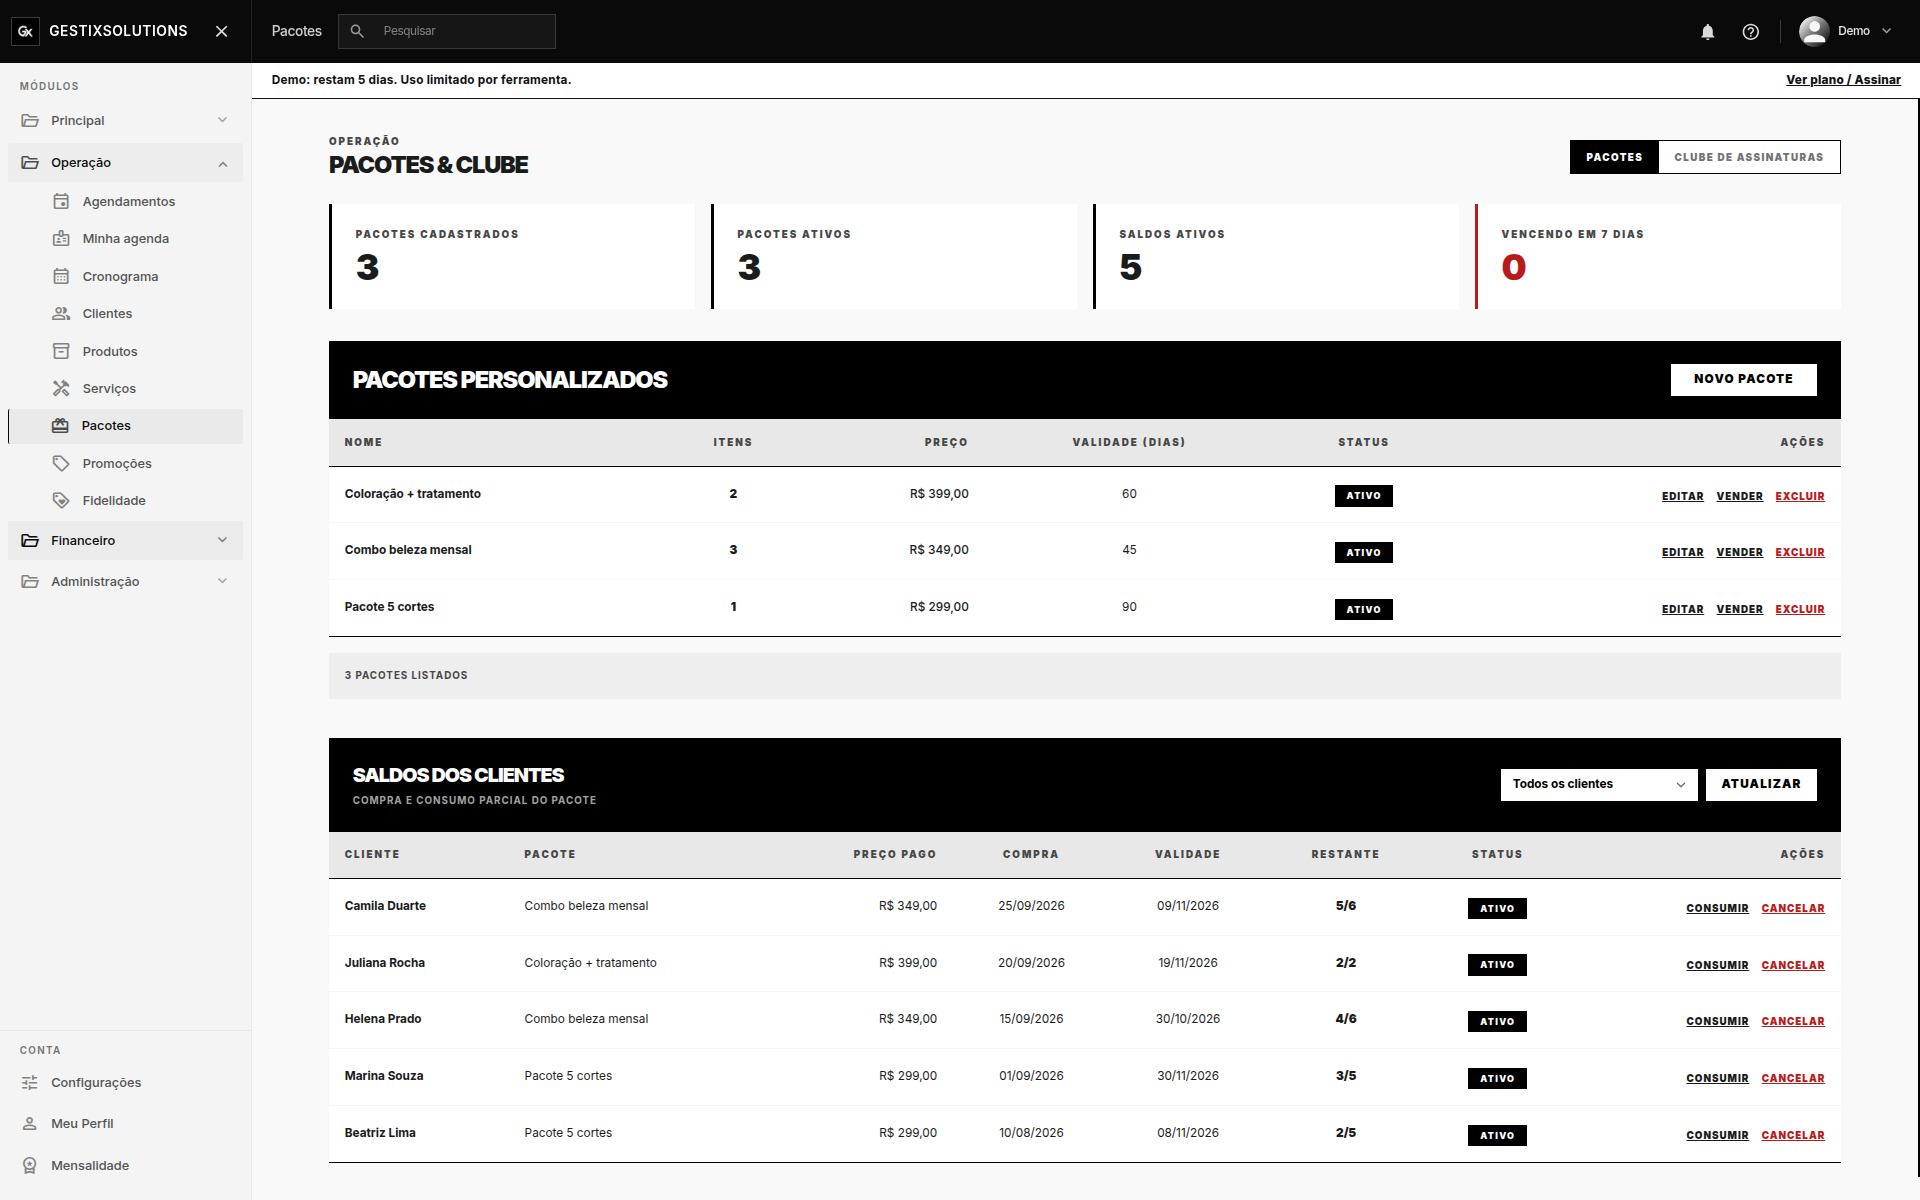1920x1200 pixels.
Task: Click the Pacotes icon in sidebar
Action: pyautogui.click(x=61, y=425)
